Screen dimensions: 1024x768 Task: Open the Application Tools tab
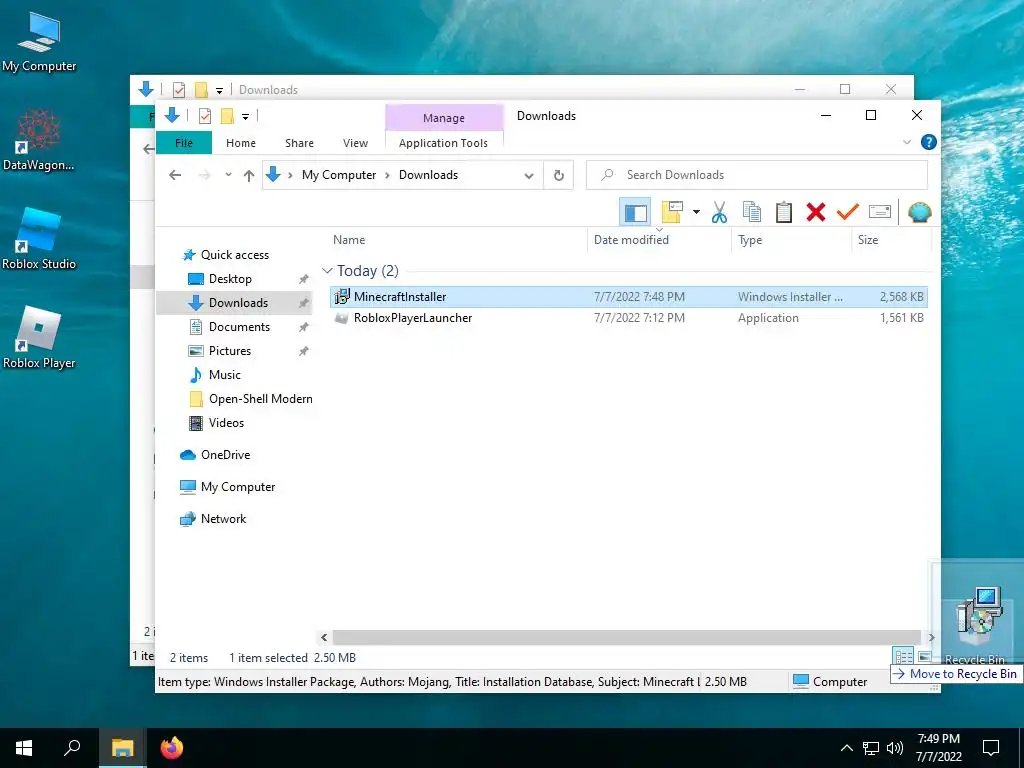443,142
